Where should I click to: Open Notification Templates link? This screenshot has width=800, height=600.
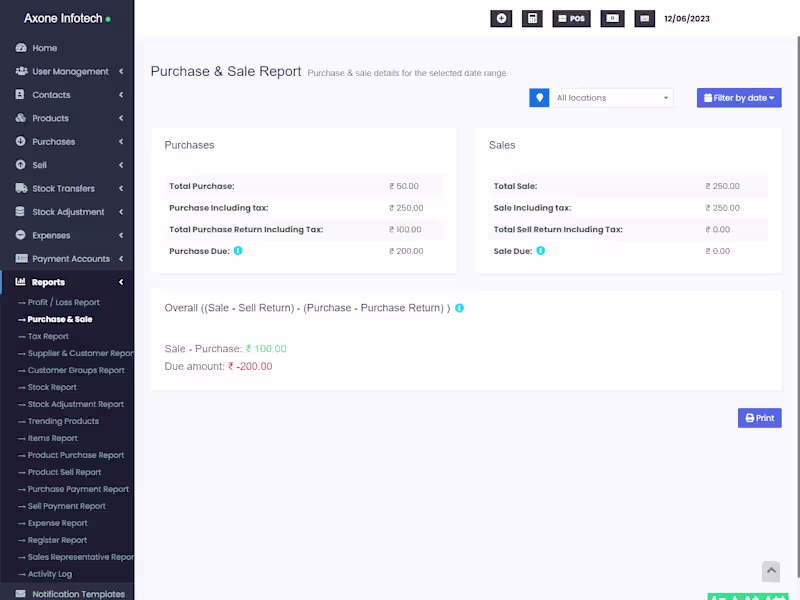pos(78,594)
